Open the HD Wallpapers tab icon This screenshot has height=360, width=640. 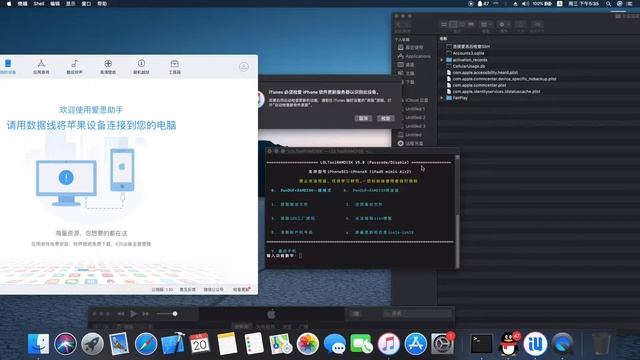tap(108, 67)
